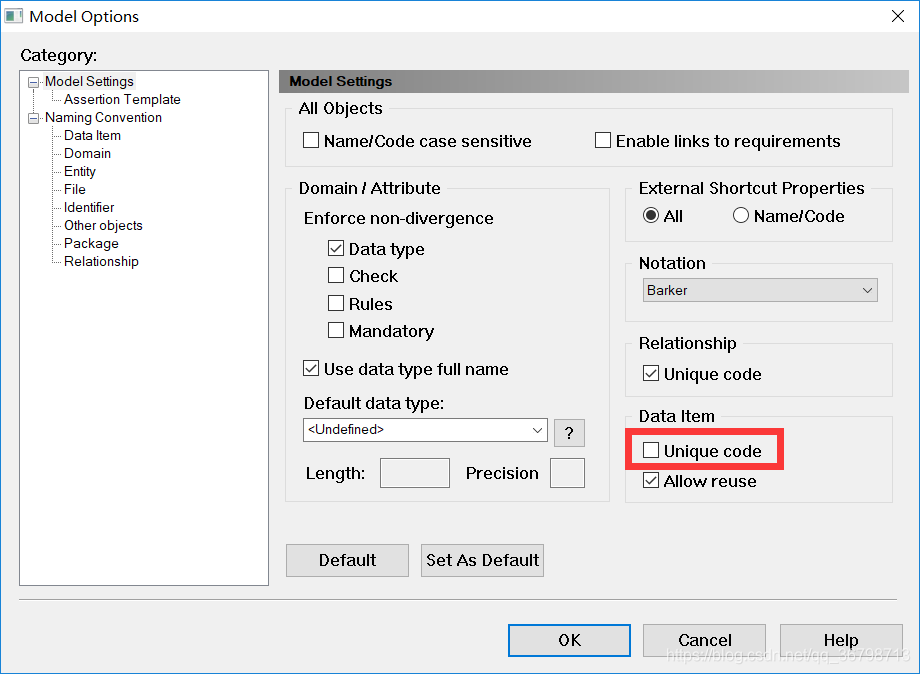
Task: Close the Model Options dialog
Action: 898,16
